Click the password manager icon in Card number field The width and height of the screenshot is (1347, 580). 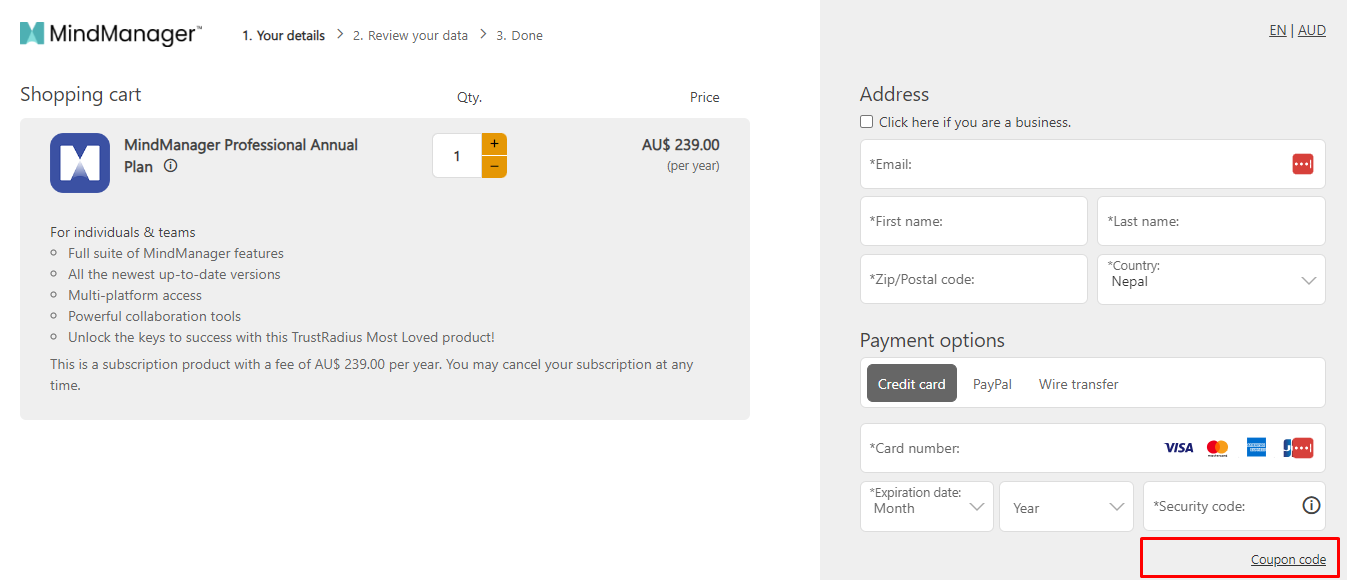coord(1302,448)
